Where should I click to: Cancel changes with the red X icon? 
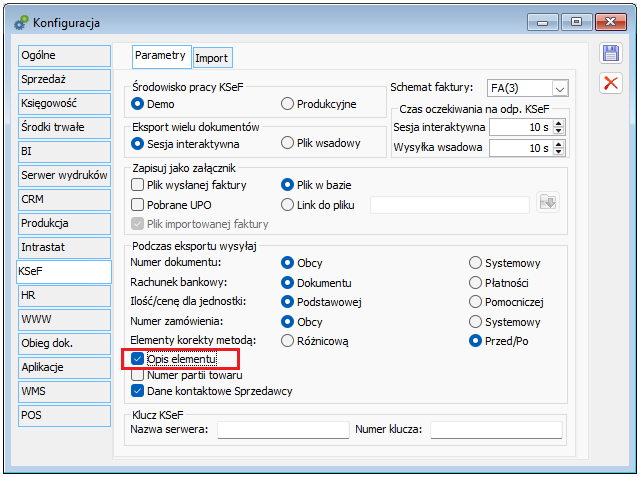tap(611, 83)
